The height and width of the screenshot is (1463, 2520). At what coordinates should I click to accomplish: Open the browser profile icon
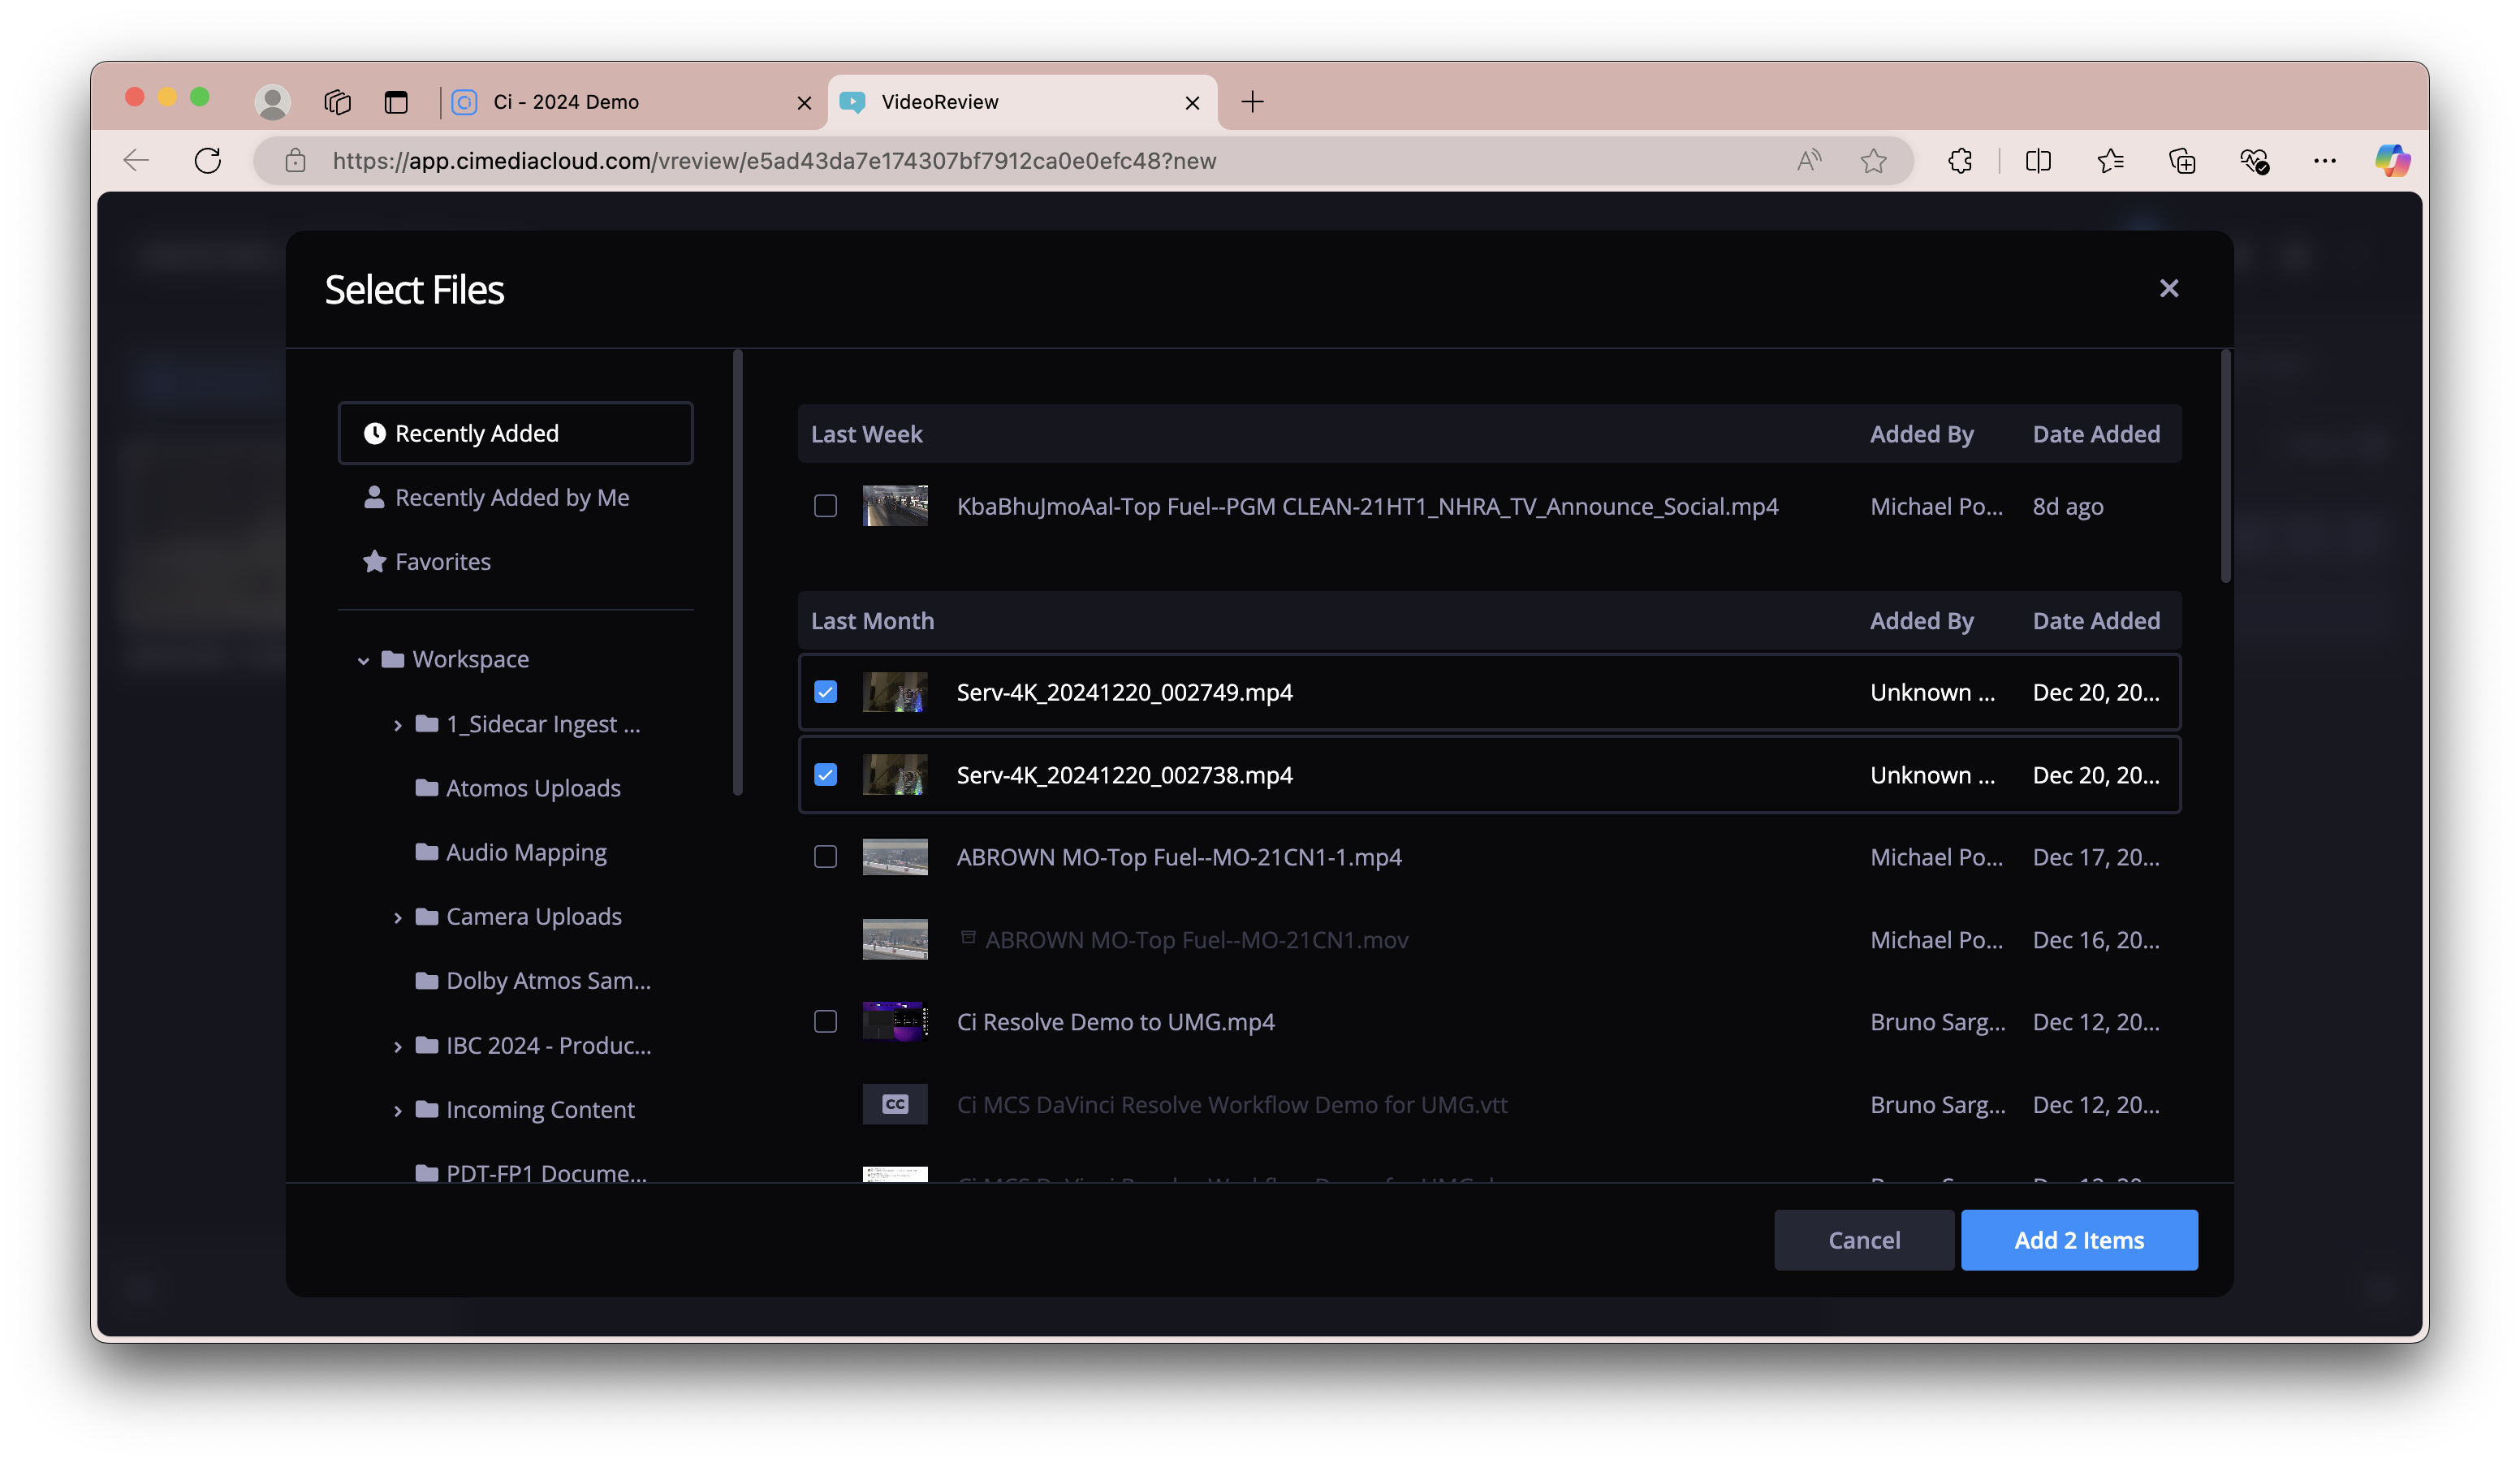click(272, 102)
